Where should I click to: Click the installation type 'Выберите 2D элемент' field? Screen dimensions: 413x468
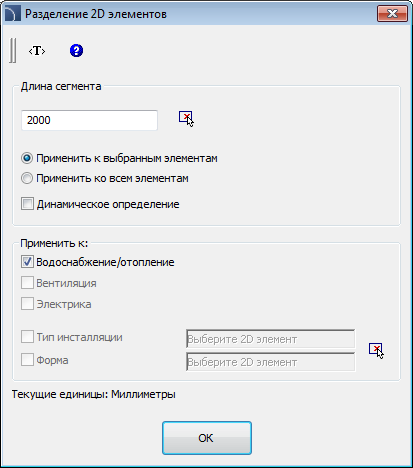271,339
